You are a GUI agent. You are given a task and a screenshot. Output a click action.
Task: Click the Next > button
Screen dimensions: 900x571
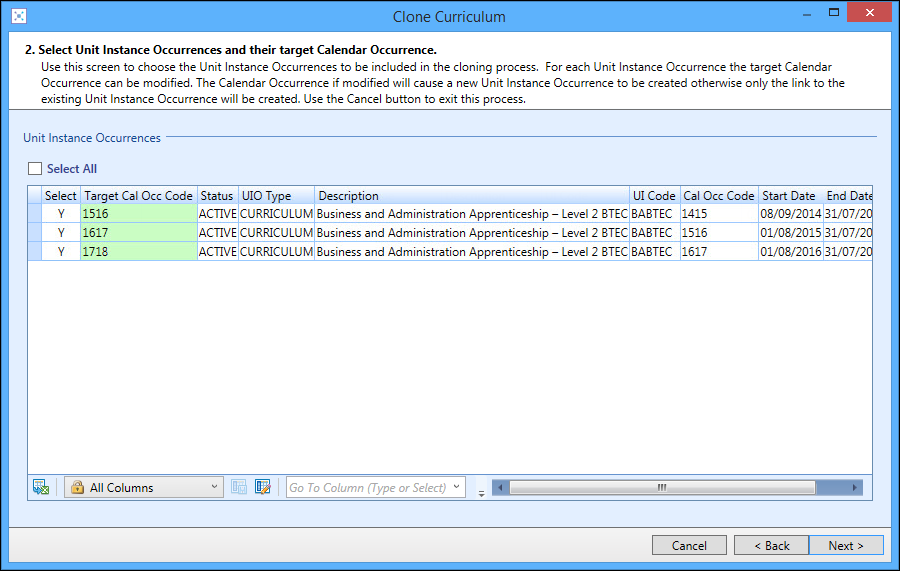click(x=846, y=545)
